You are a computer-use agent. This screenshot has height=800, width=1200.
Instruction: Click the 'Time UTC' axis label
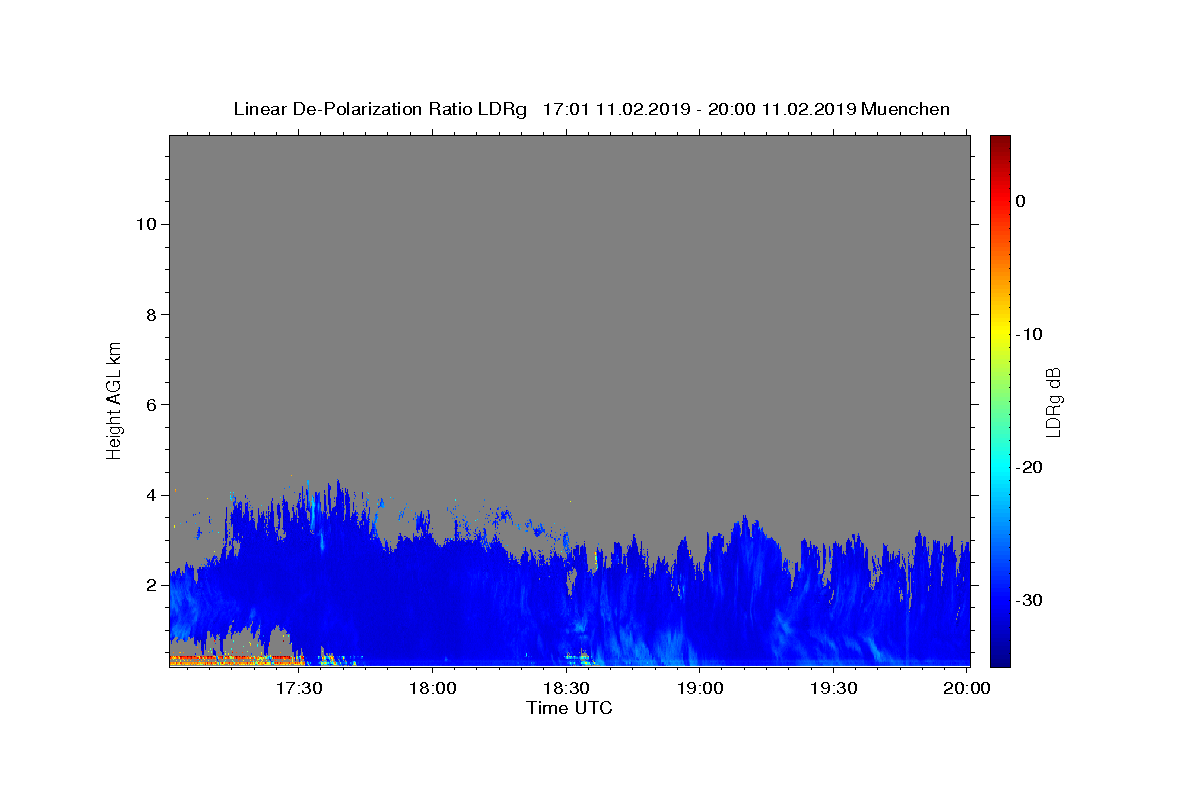569,708
